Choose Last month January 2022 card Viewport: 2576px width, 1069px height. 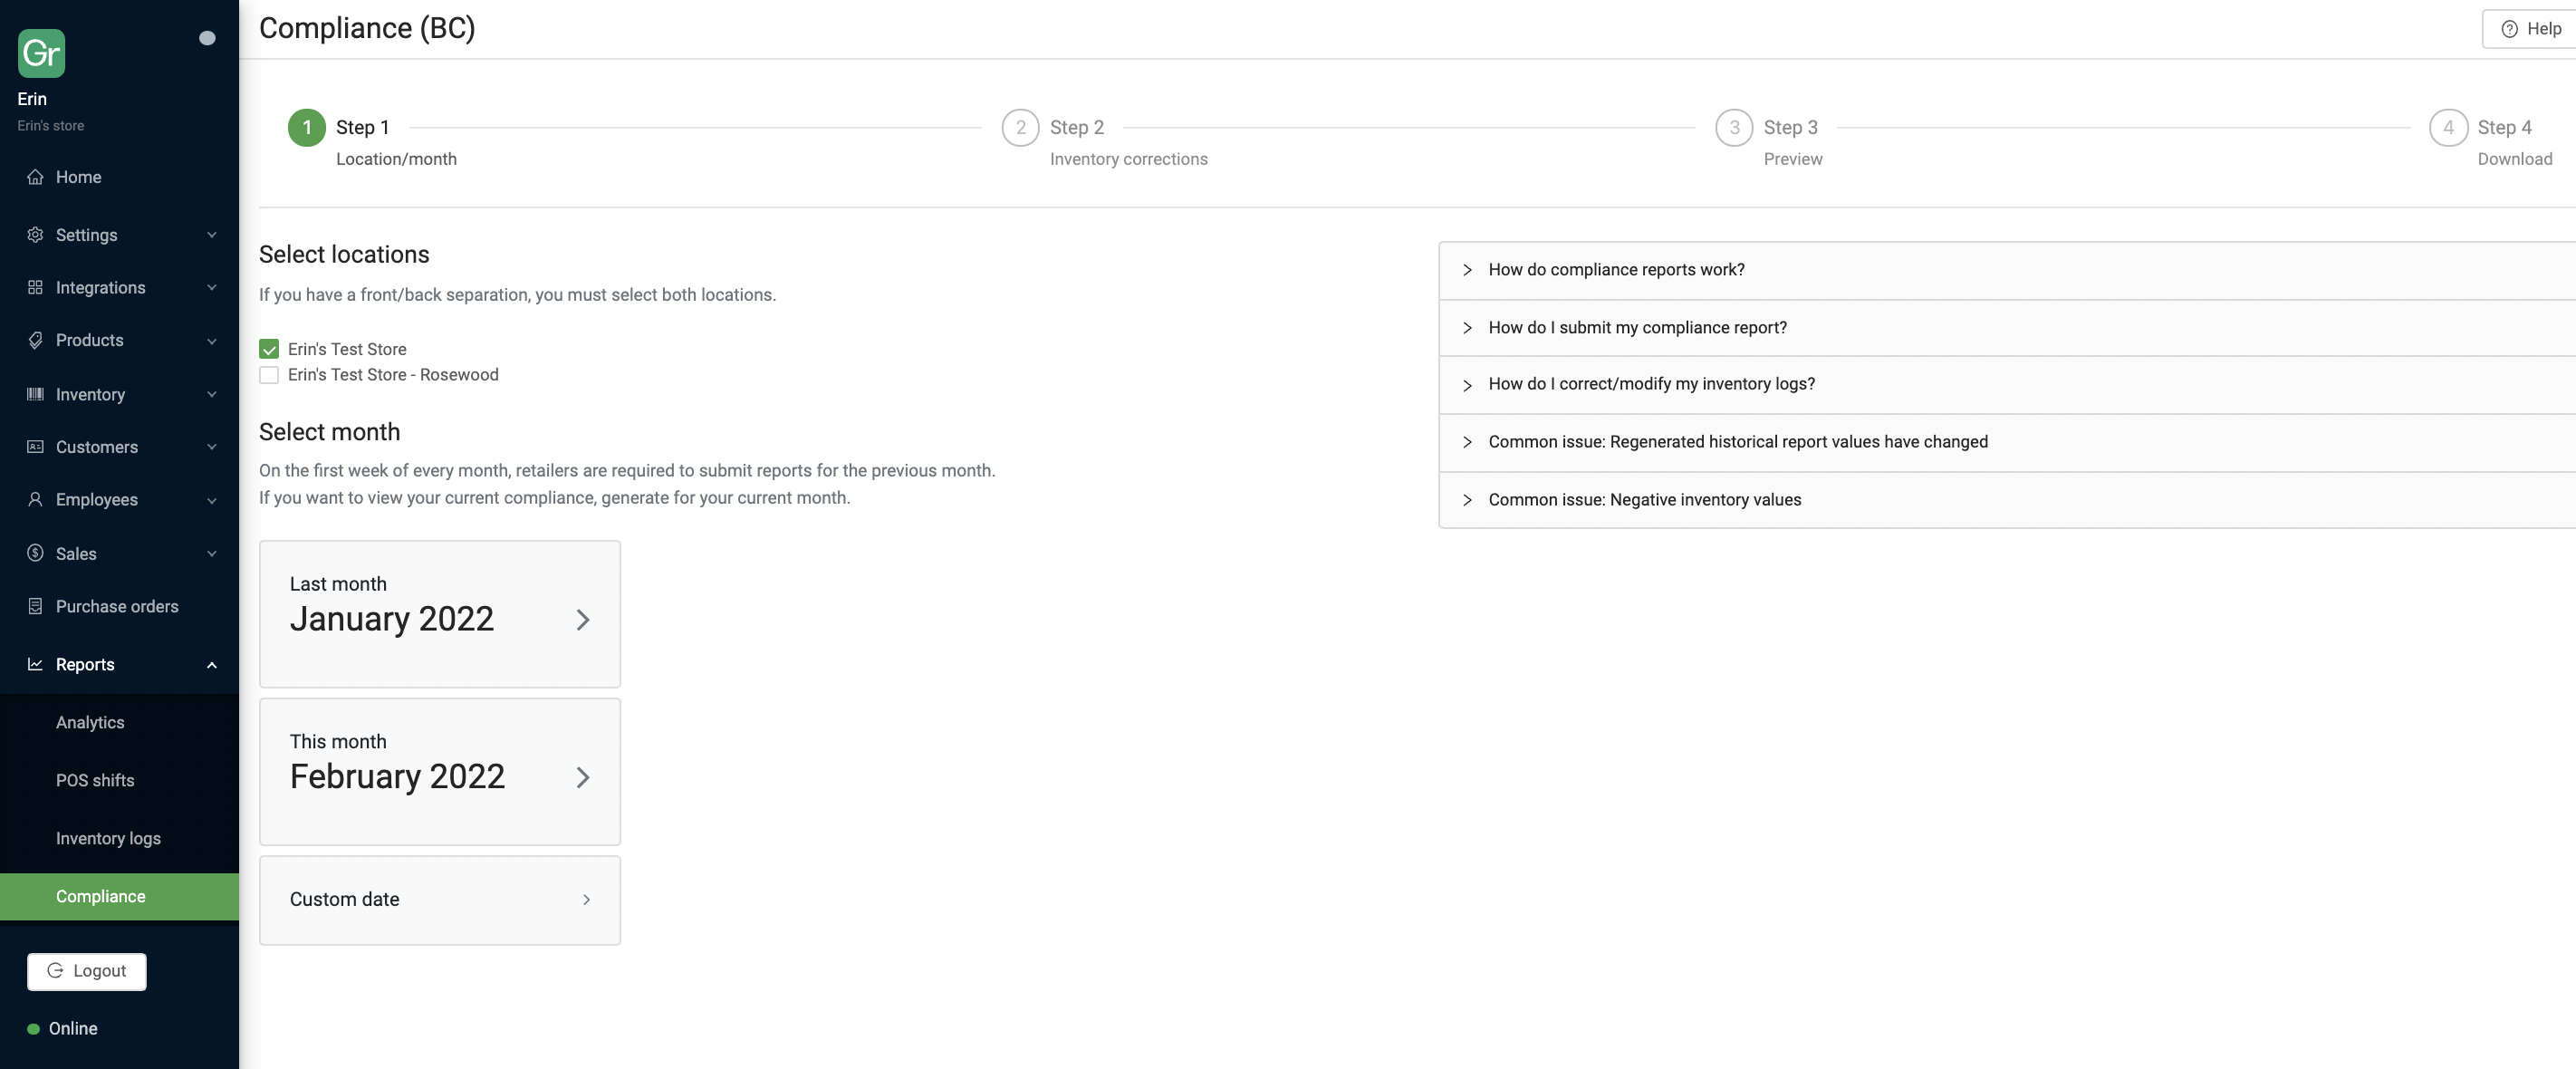[x=439, y=614]
